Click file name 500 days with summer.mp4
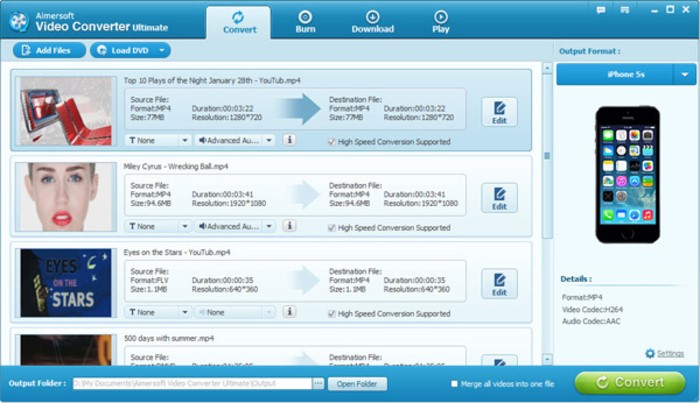700x403 pixels. click(x=169, y=338)
